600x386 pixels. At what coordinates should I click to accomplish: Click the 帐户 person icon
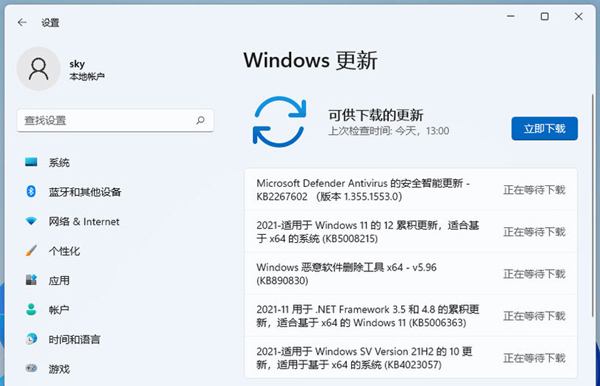coord(31,309)
